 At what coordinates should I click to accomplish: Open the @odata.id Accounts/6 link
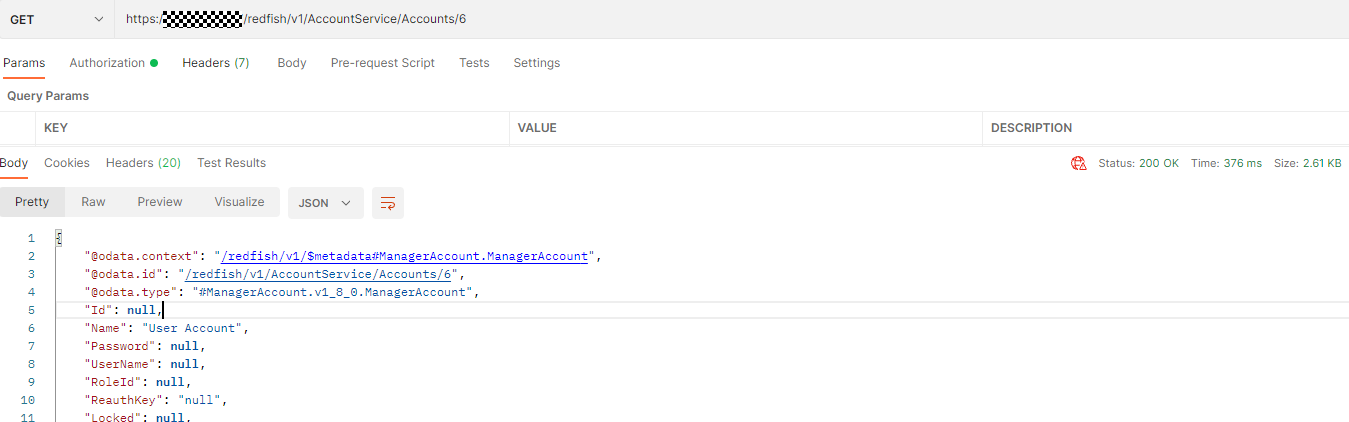(318, 274)
